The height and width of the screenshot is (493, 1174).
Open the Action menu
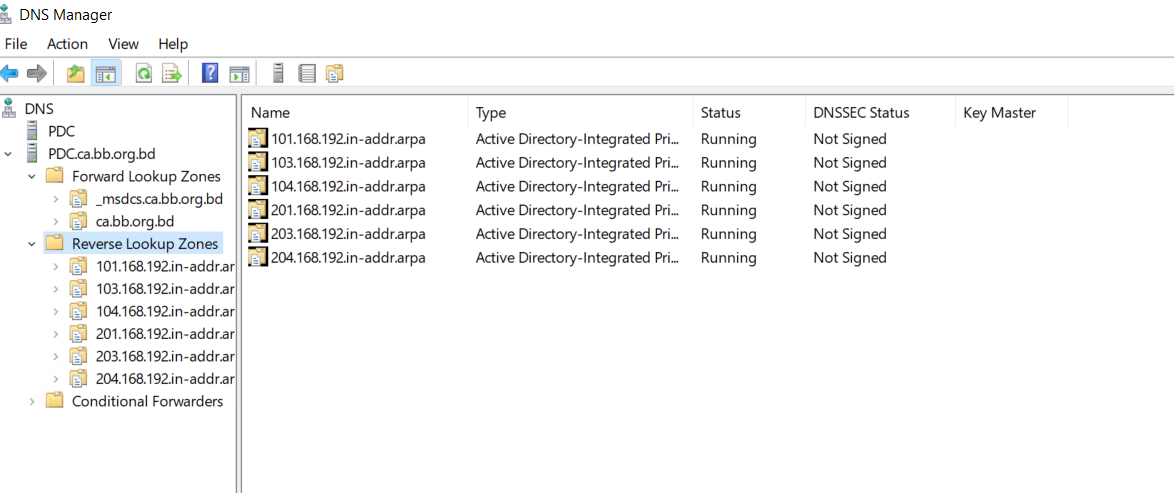click(x=67, y=44)
